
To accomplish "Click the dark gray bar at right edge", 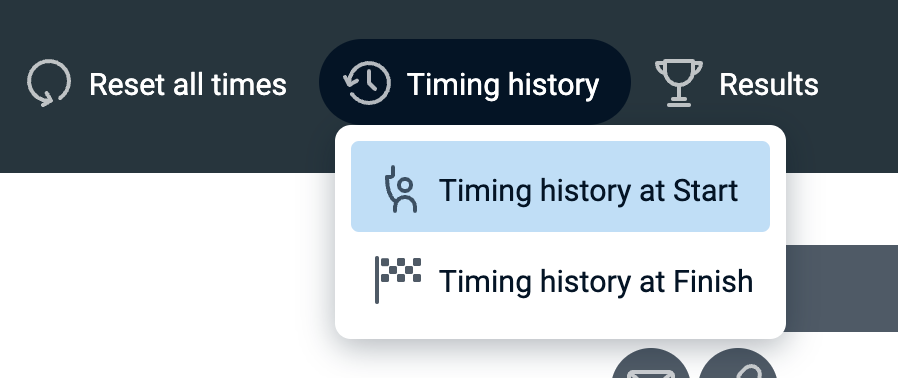I will (842, 288).
